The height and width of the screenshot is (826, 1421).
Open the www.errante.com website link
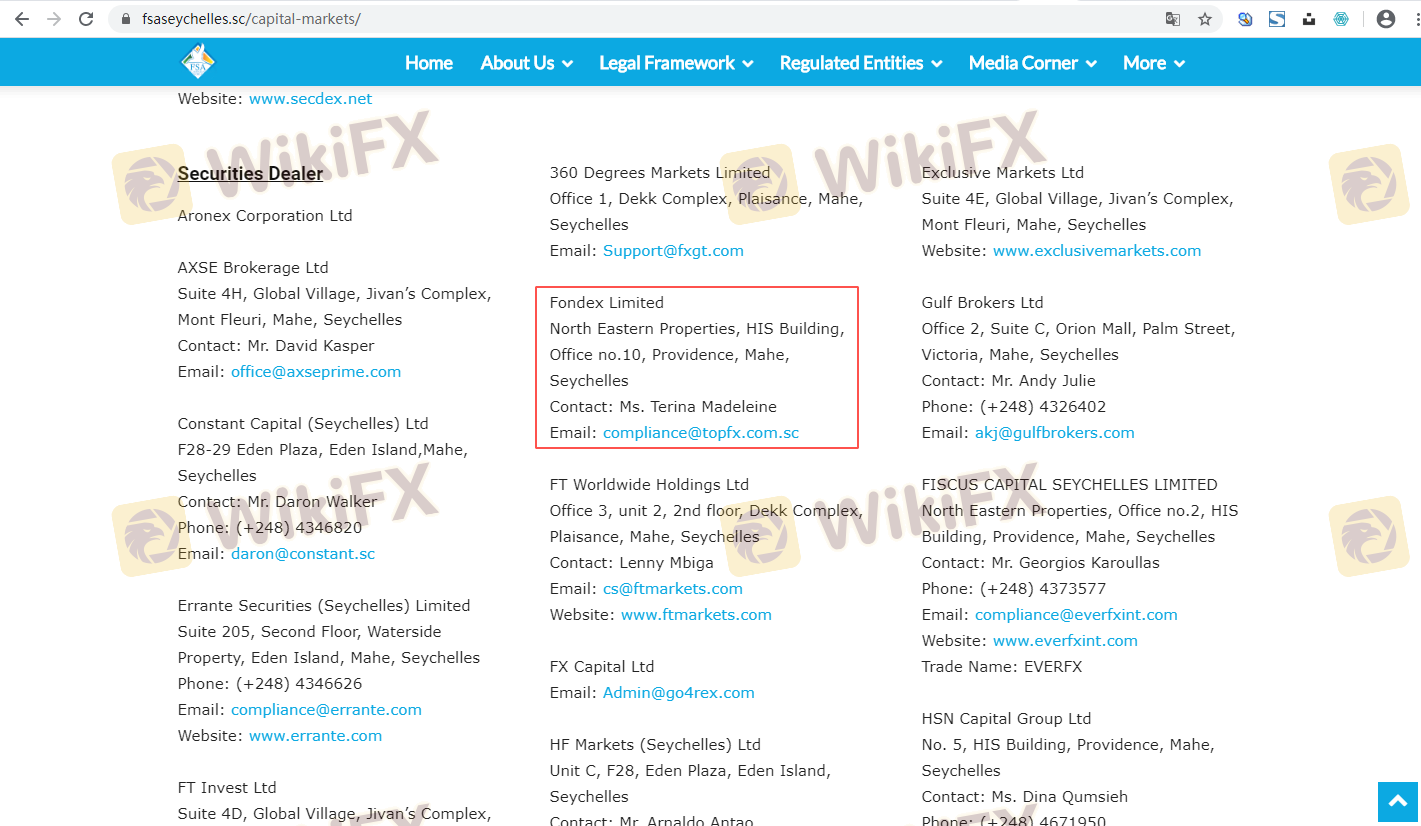point(315,736)
